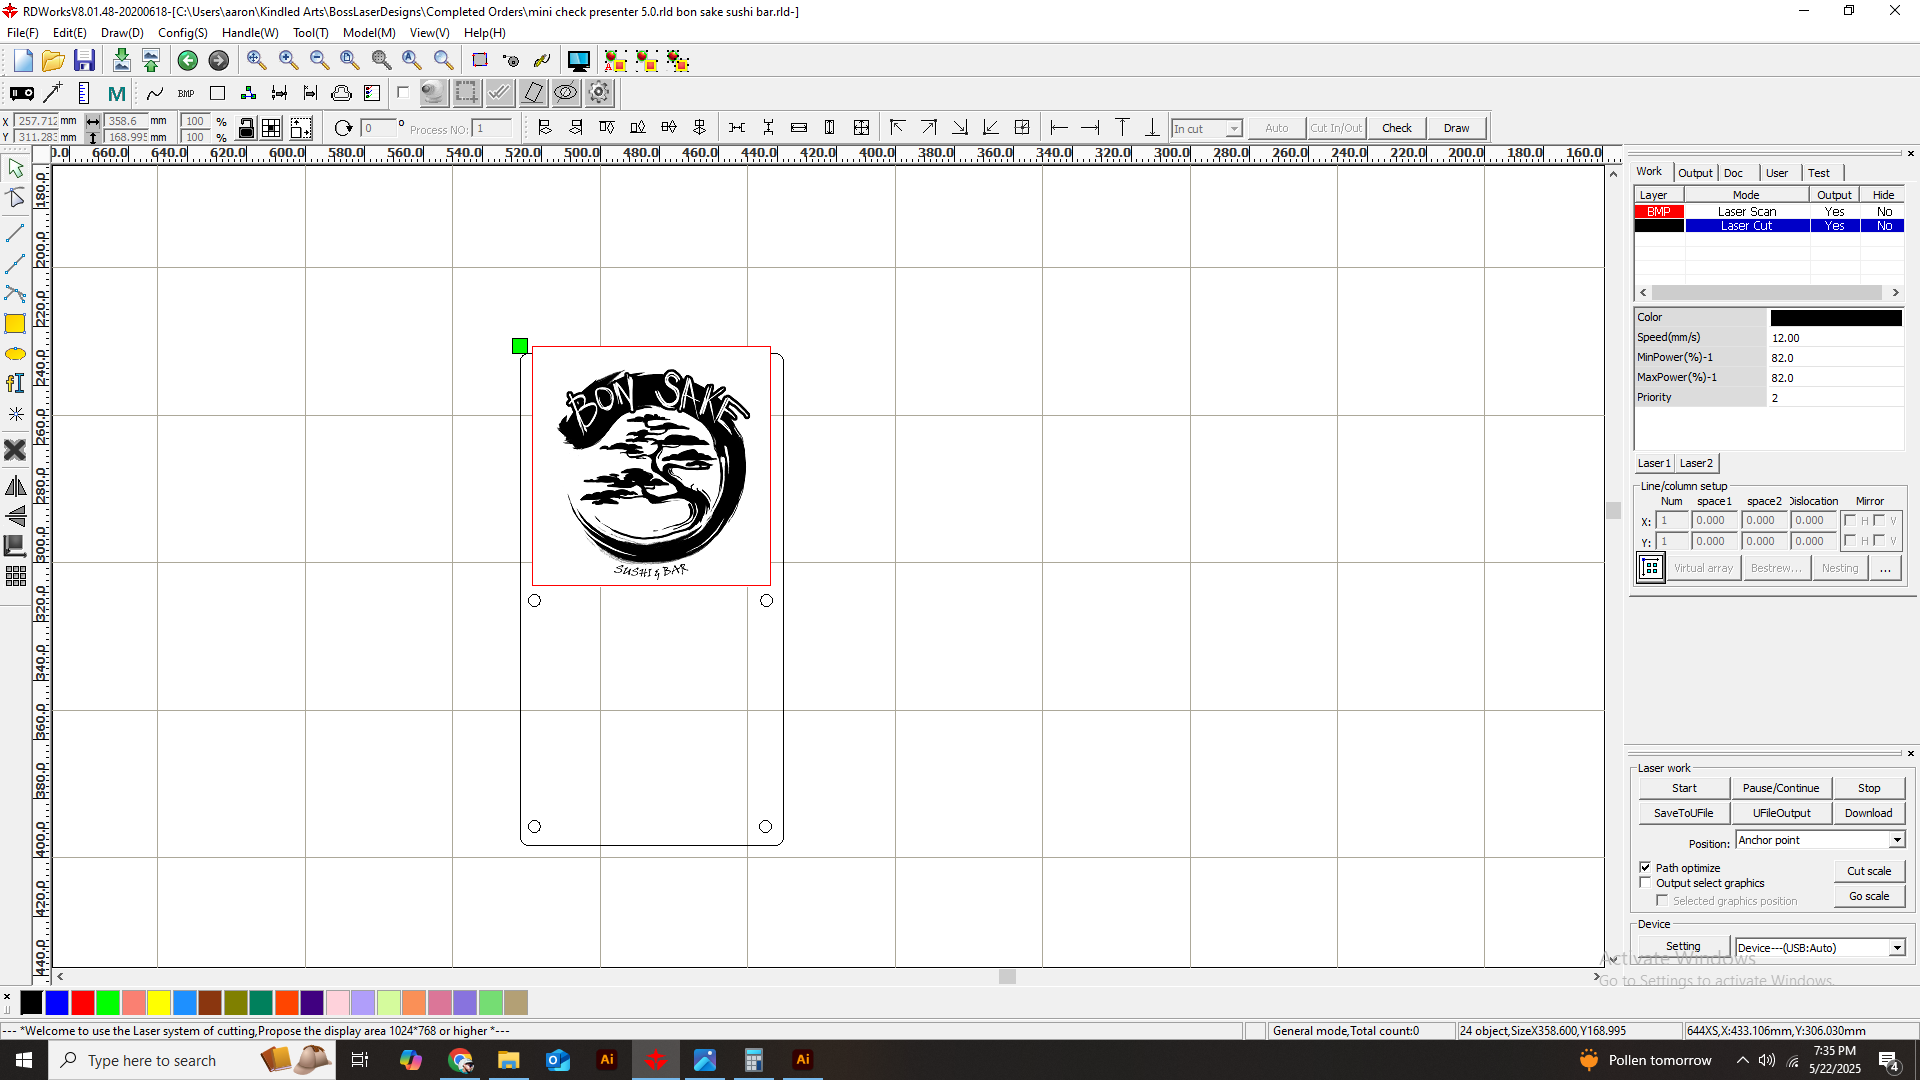Toggle the aspect ratio lock icon
The height and width of the screenshot is (1080, 1920).
246,128
